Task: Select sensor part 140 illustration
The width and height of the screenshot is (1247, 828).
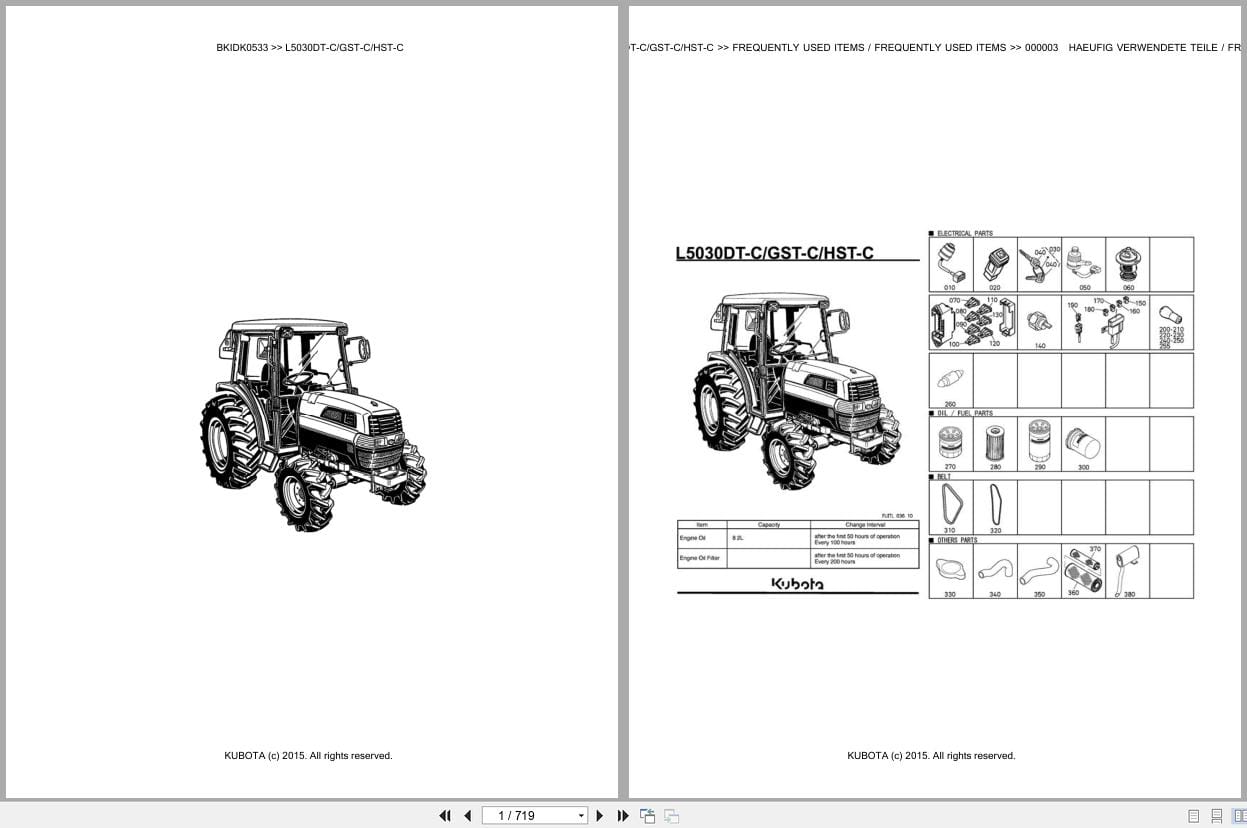Action: [1039, 321]
